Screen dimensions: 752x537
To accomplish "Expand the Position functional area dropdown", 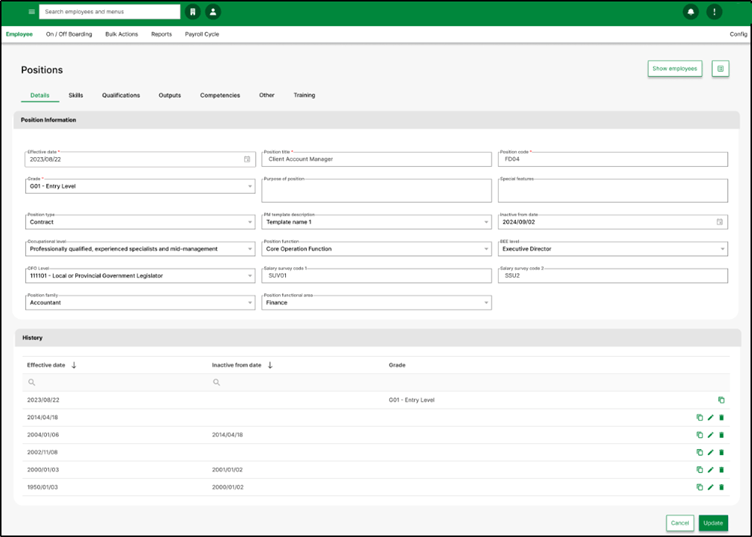I will click(x=376, y=303).
